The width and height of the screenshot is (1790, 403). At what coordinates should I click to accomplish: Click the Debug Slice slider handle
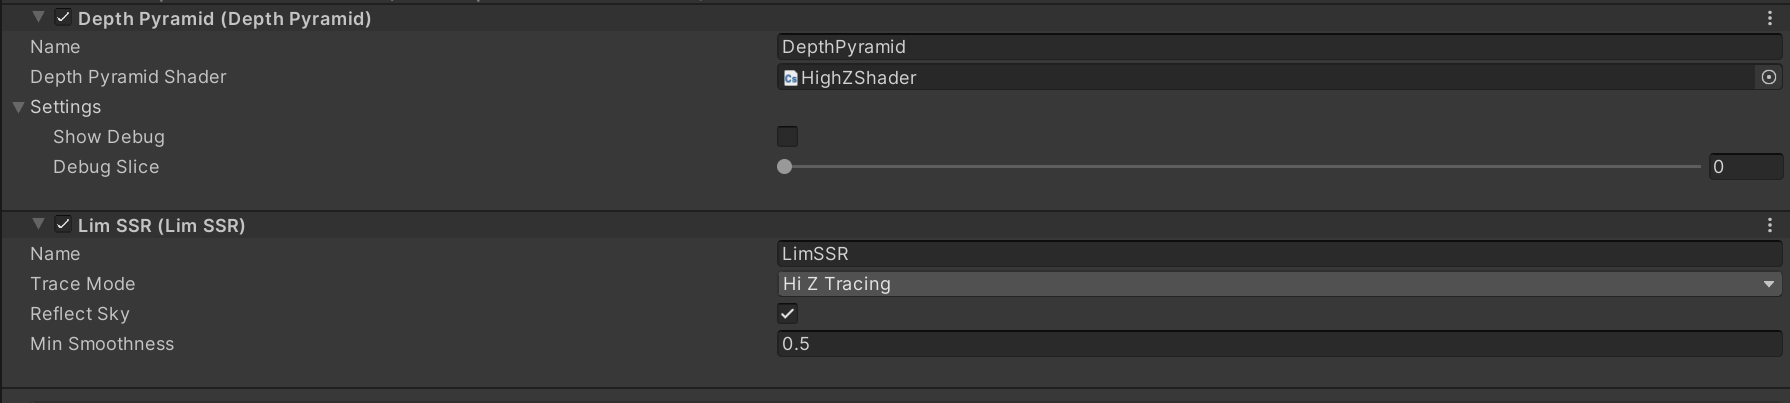(x=785, y=167)
